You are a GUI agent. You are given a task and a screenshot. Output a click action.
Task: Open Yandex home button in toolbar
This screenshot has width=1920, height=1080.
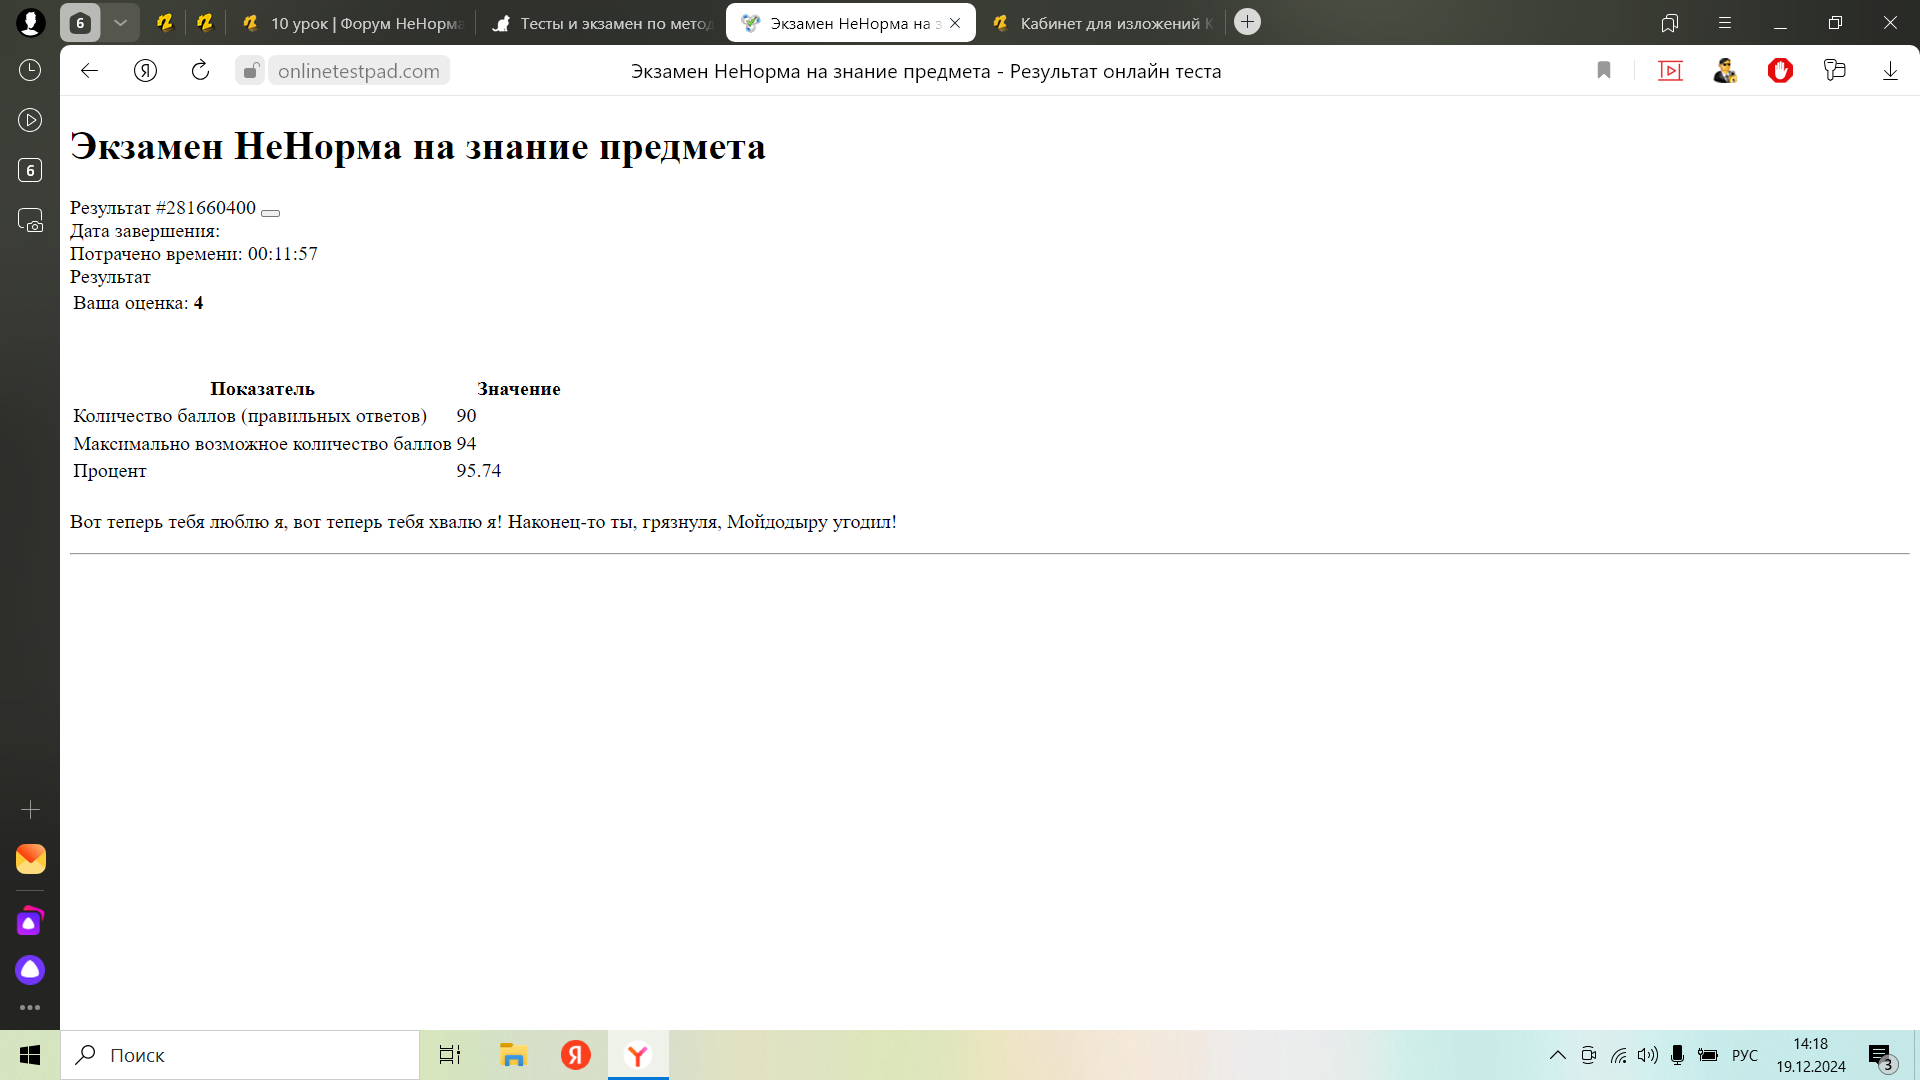coord(145,71)
